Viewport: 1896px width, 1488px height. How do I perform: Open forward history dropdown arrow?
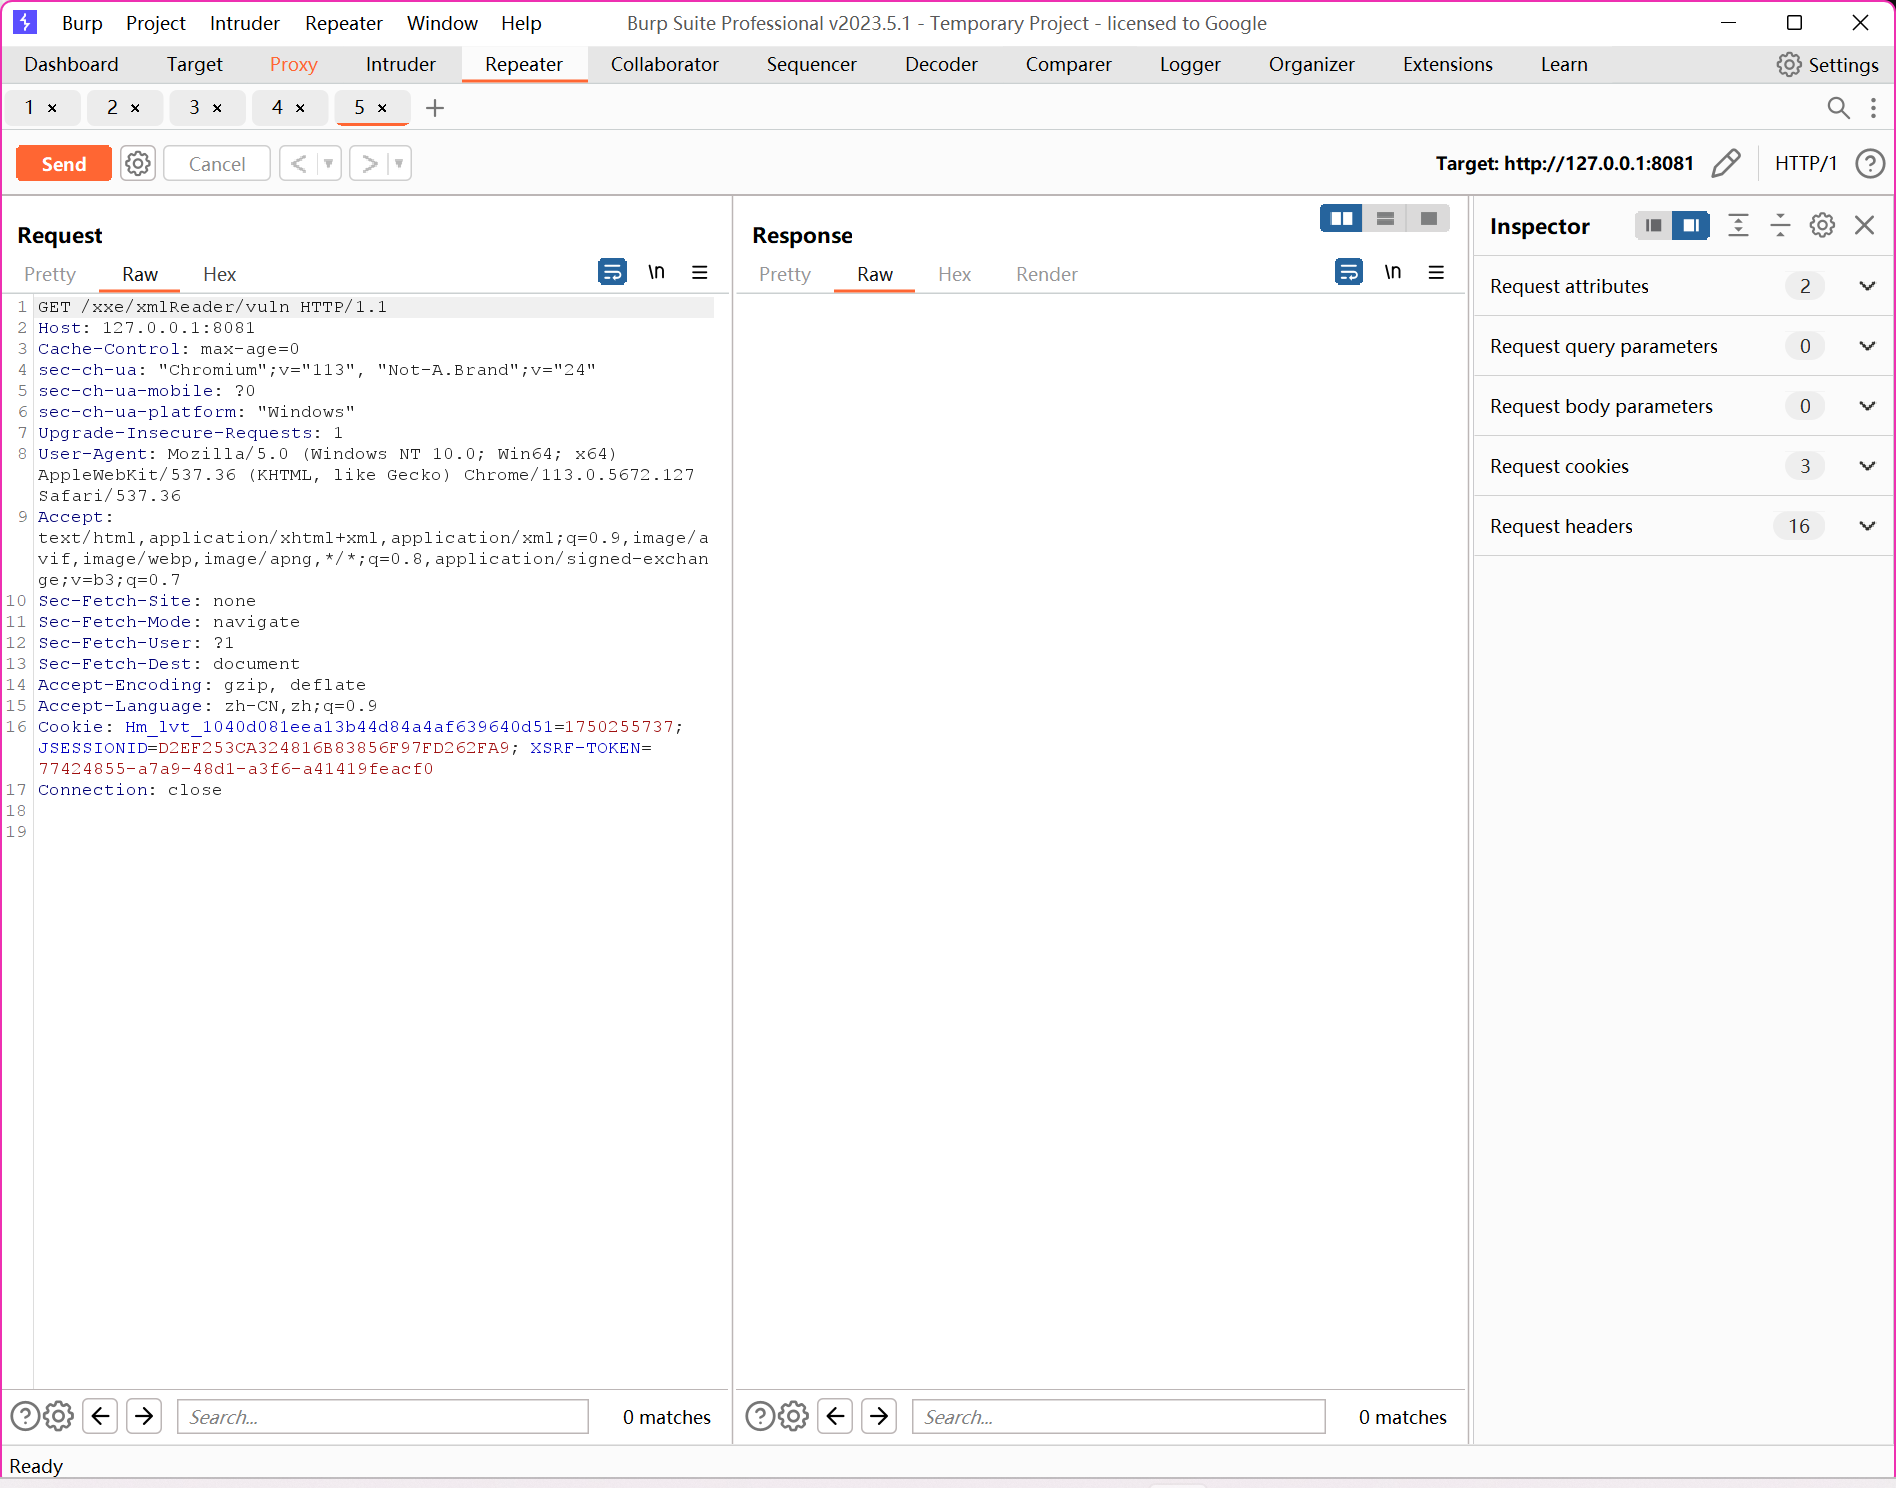point(398,163)
